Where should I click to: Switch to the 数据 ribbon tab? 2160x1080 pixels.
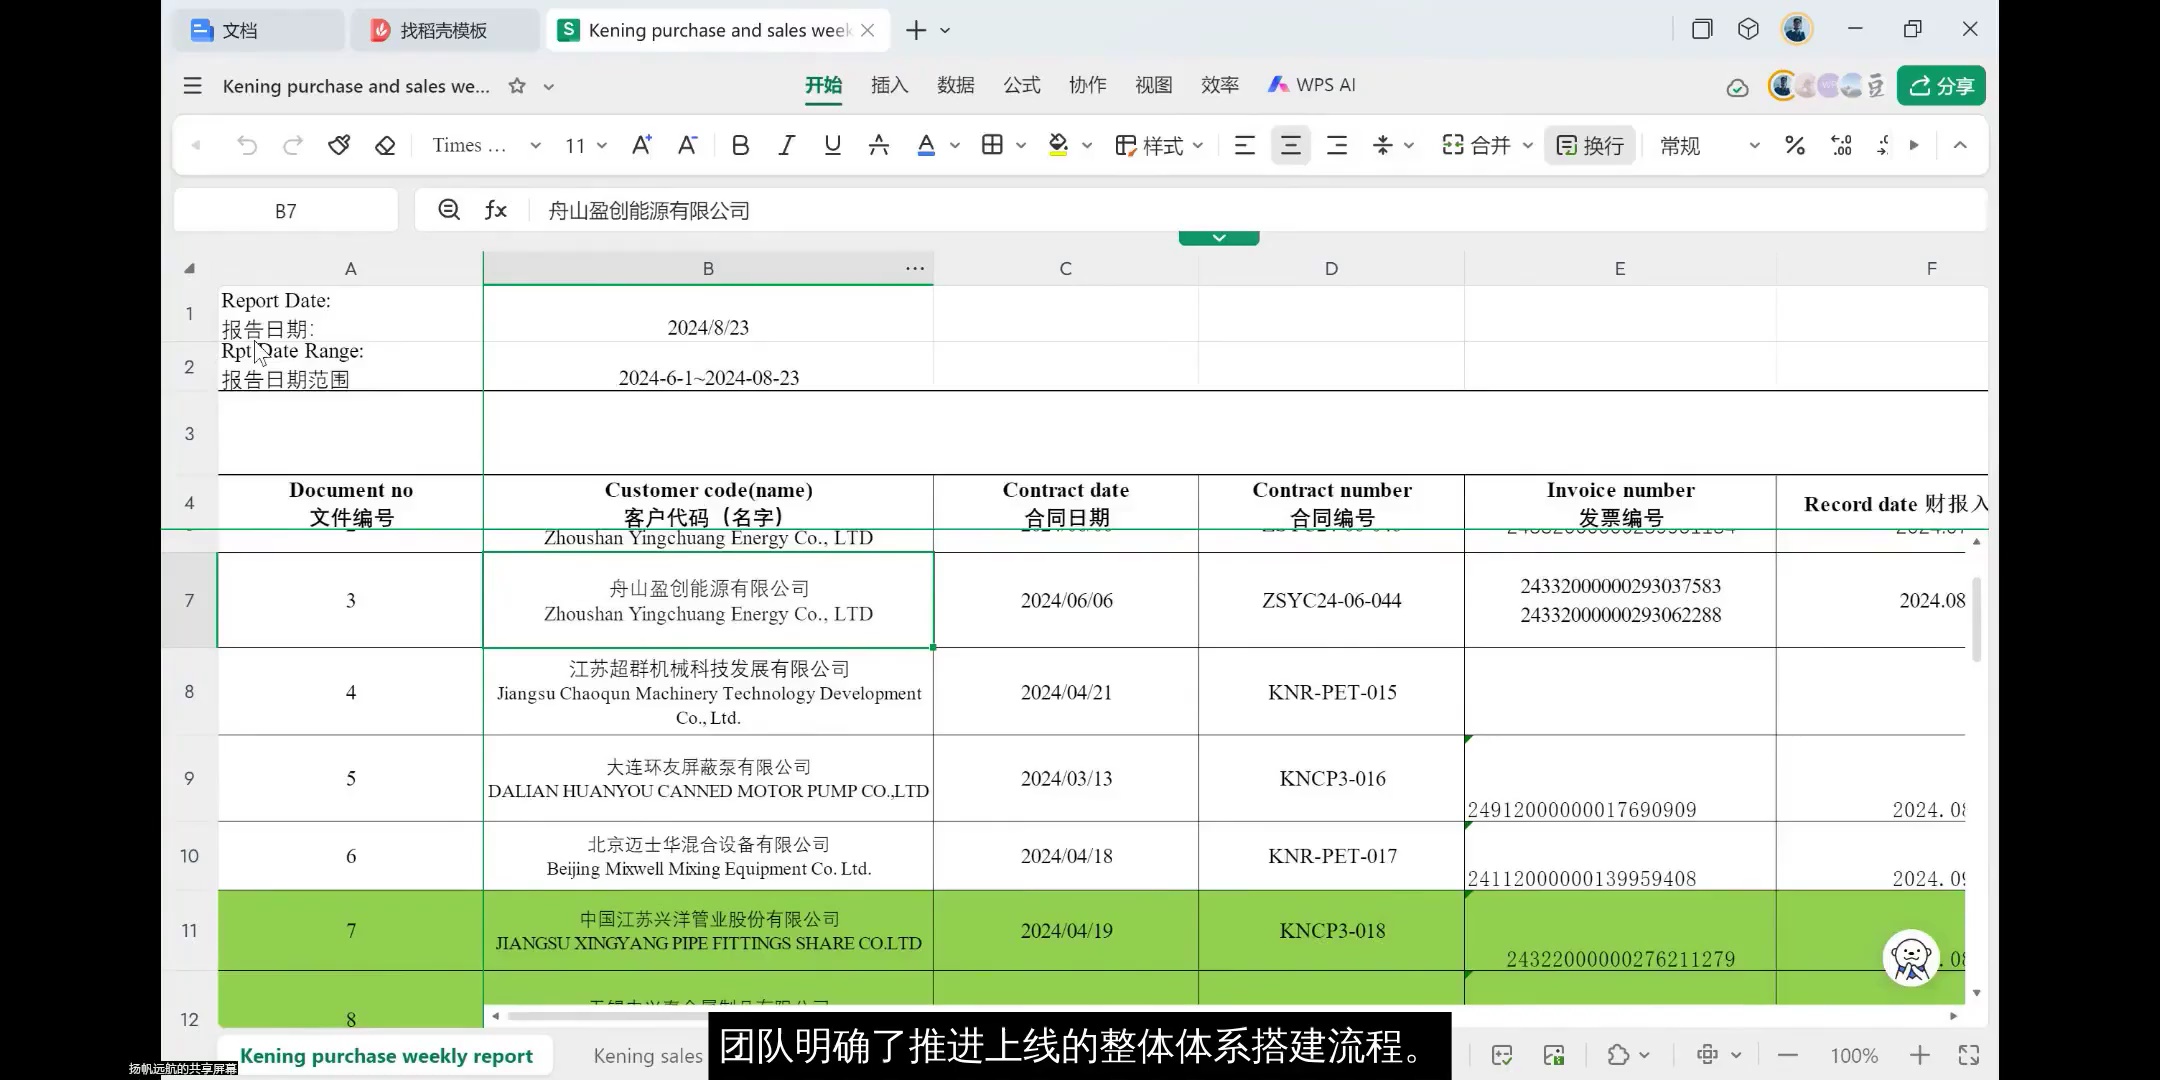click(x=956, y=85)
